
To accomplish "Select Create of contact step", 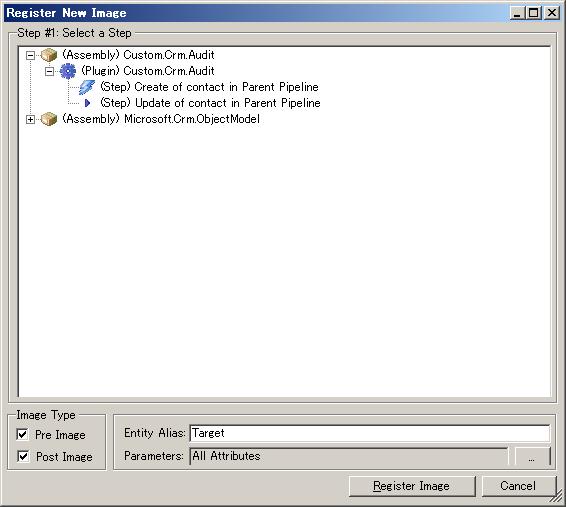I will click(209, 87).
